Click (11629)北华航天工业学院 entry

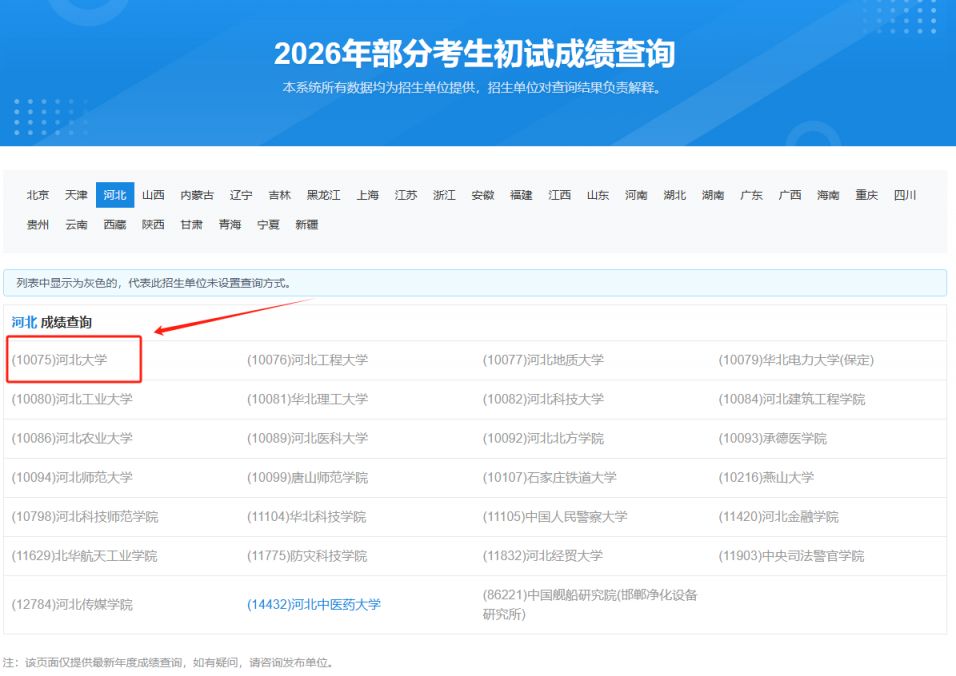coord(84,555)
